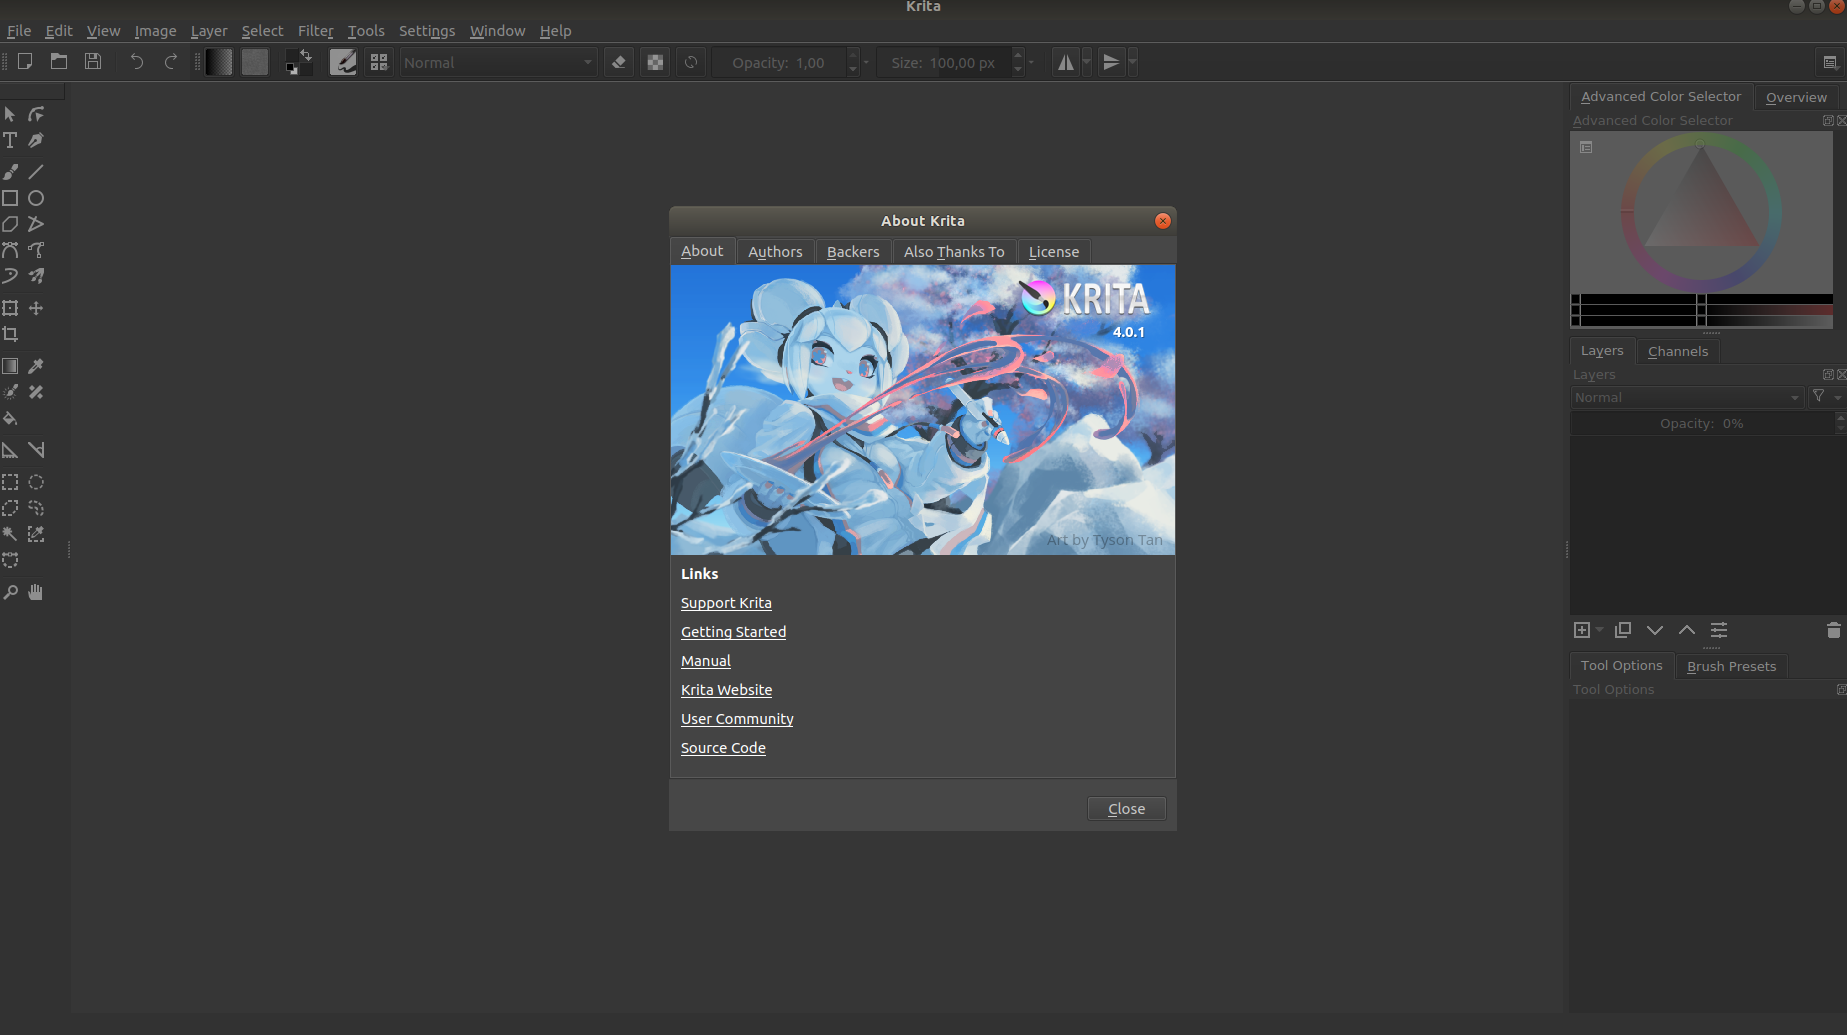
Task: Open an existing document icon
Action: tap(59, 62)
